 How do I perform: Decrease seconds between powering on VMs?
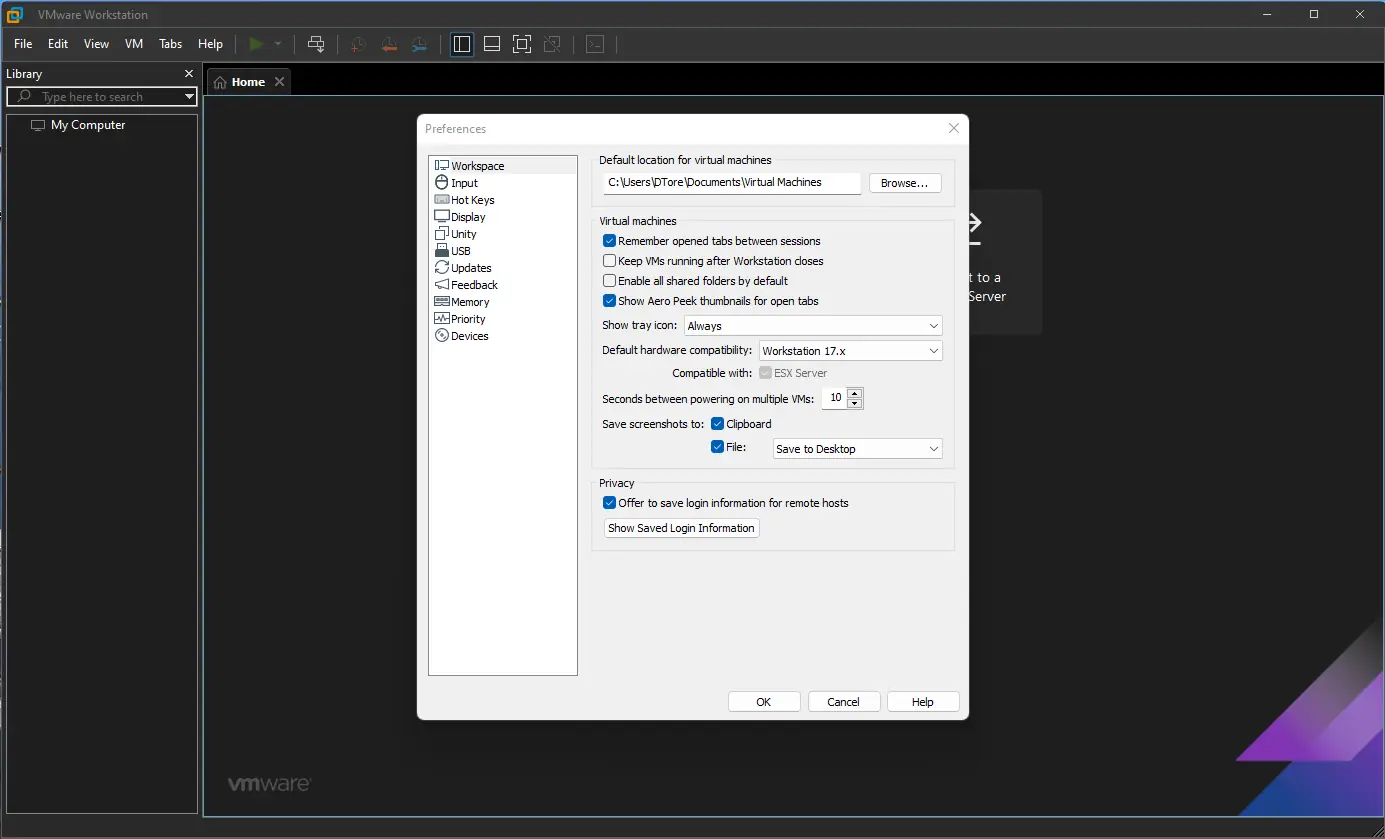(854, 403)
